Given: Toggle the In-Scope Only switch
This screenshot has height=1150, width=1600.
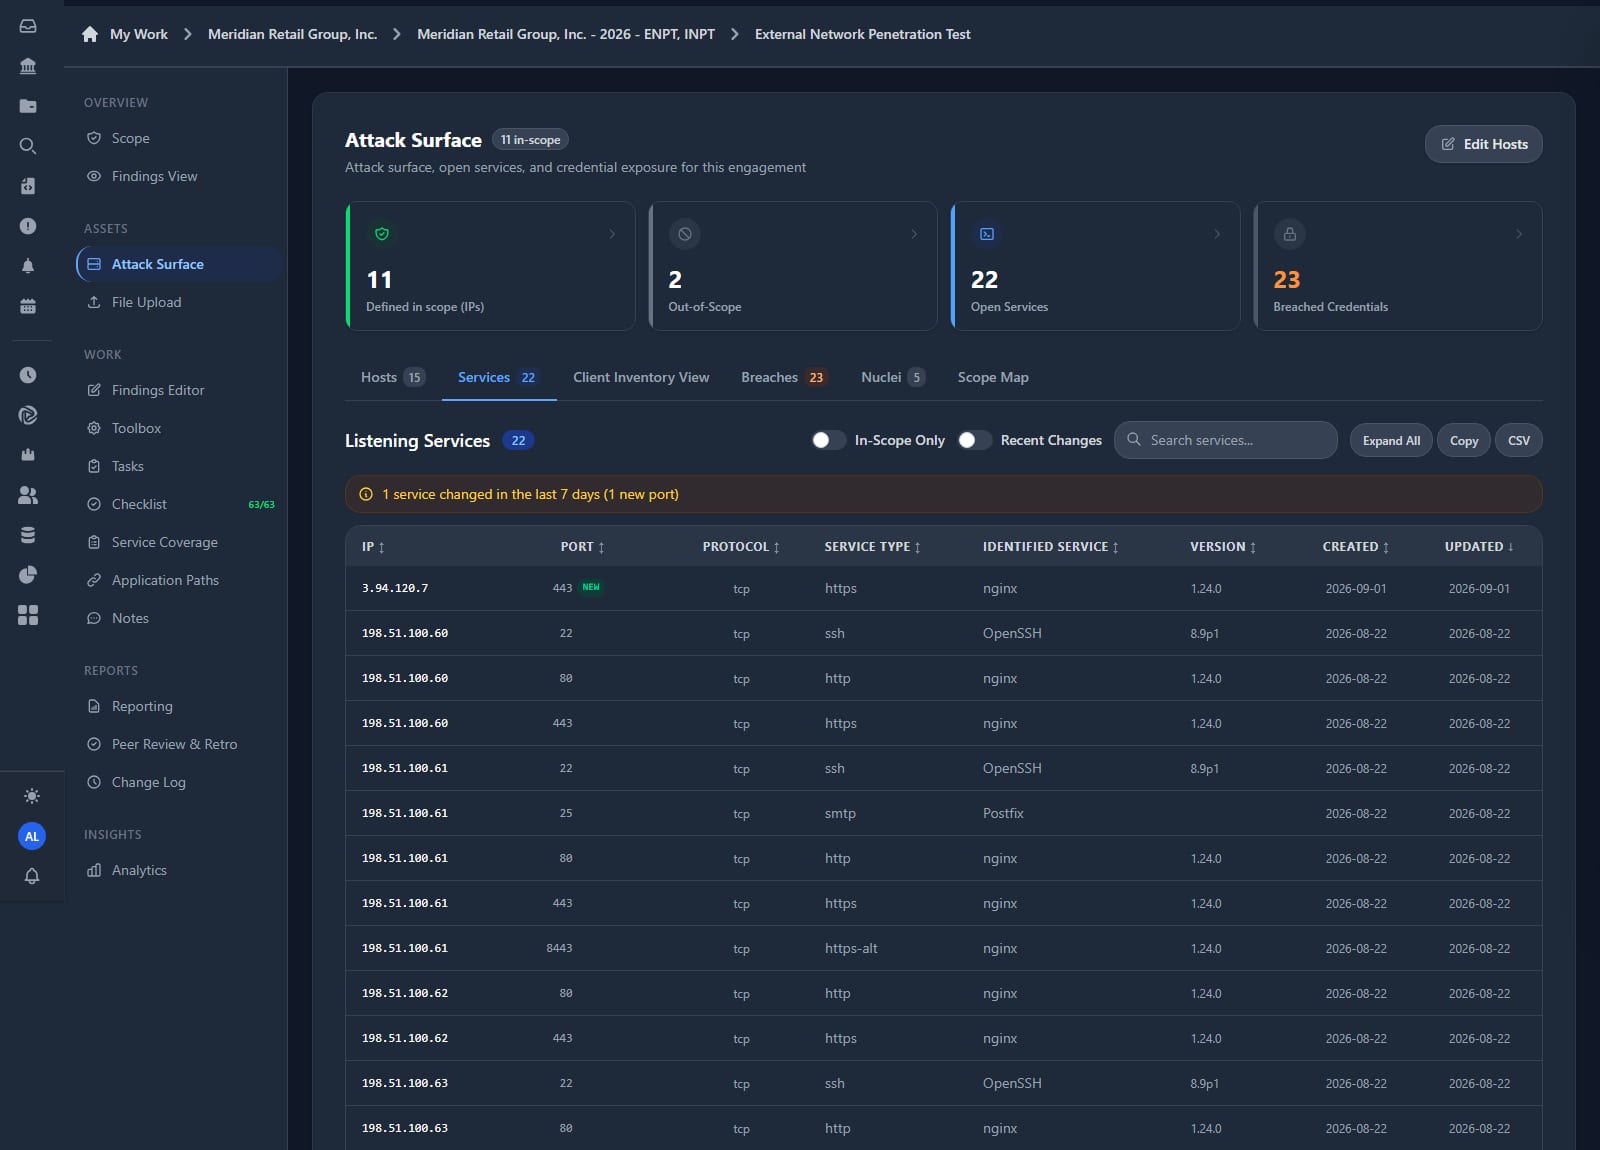Looking at the screenshot, I should [829, 440].
